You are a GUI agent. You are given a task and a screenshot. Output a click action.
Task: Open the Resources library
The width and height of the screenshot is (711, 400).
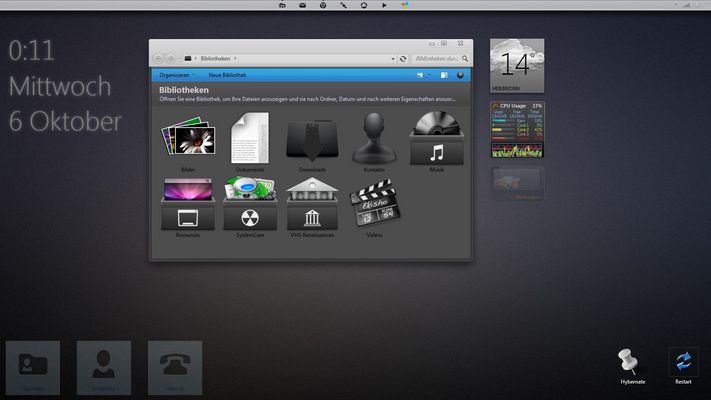(x=188, y=207)
